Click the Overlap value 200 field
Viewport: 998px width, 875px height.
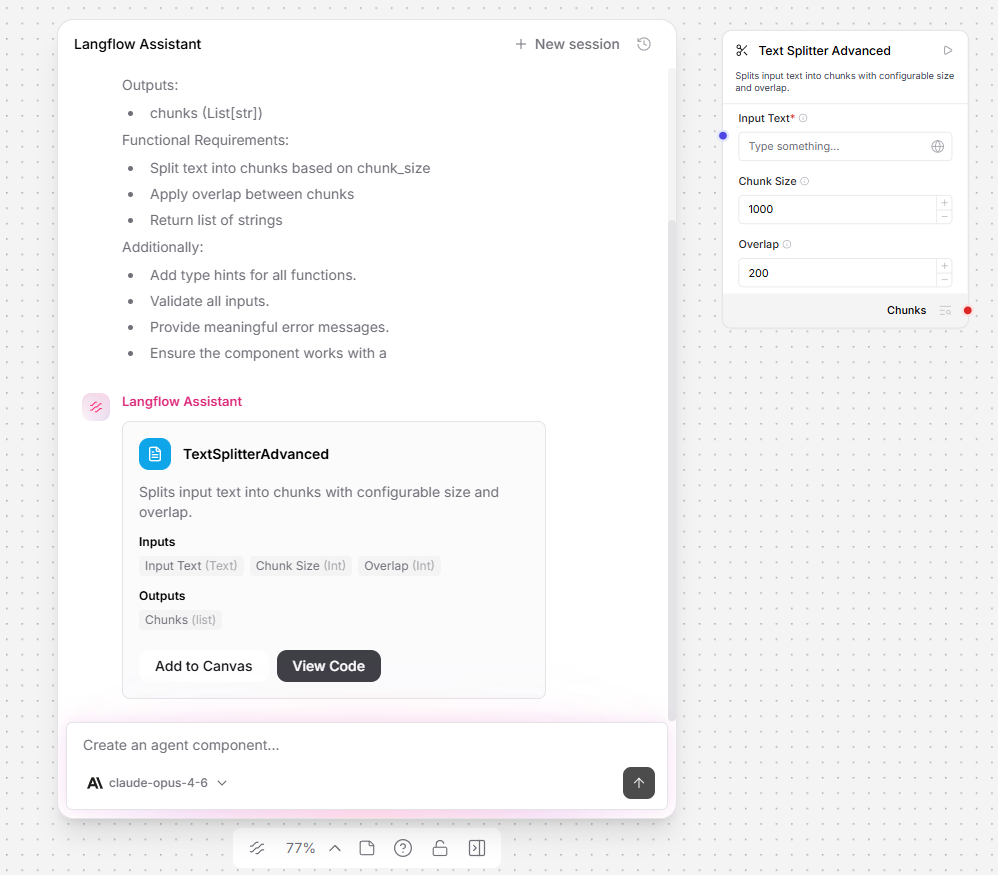click(838, 273)
